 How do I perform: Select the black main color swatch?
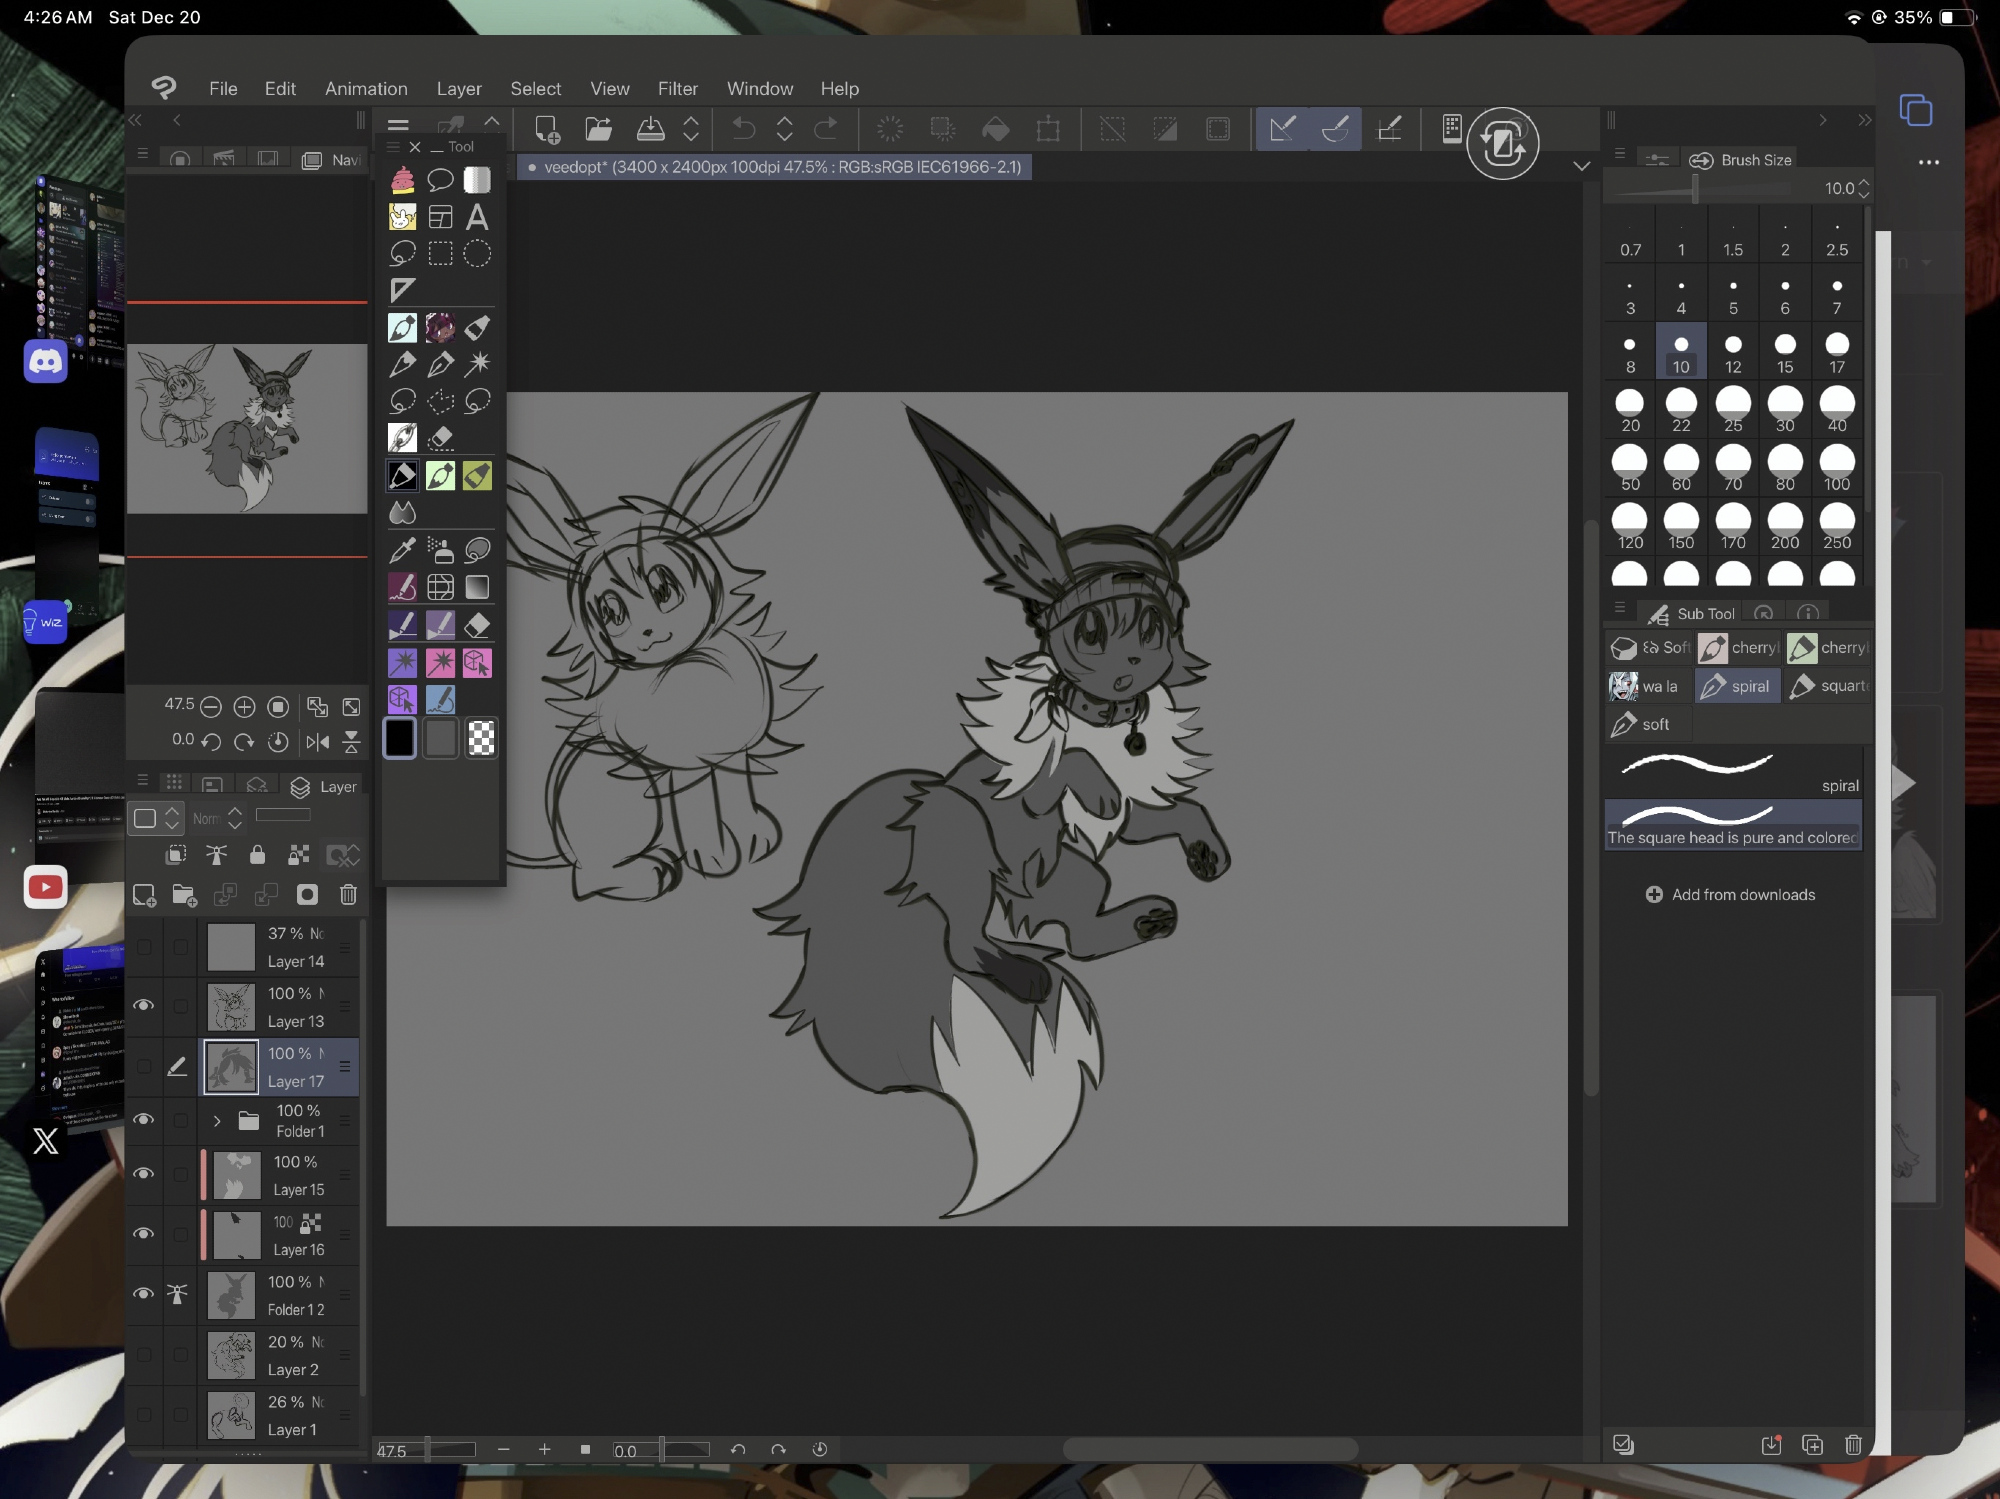click(400, 738)
